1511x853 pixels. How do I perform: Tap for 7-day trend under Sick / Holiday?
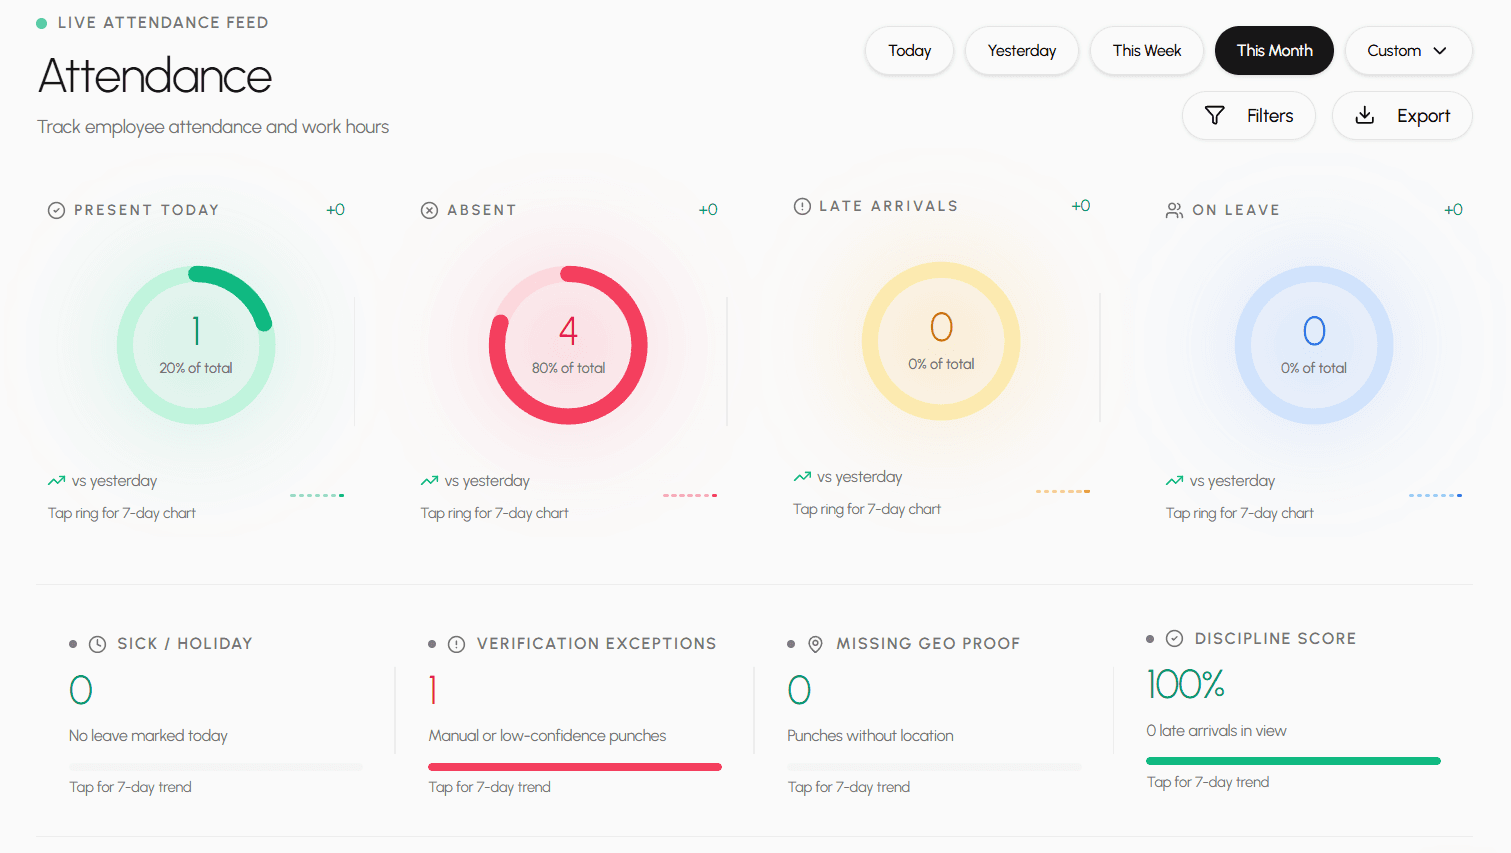click(x=130, y=787)
